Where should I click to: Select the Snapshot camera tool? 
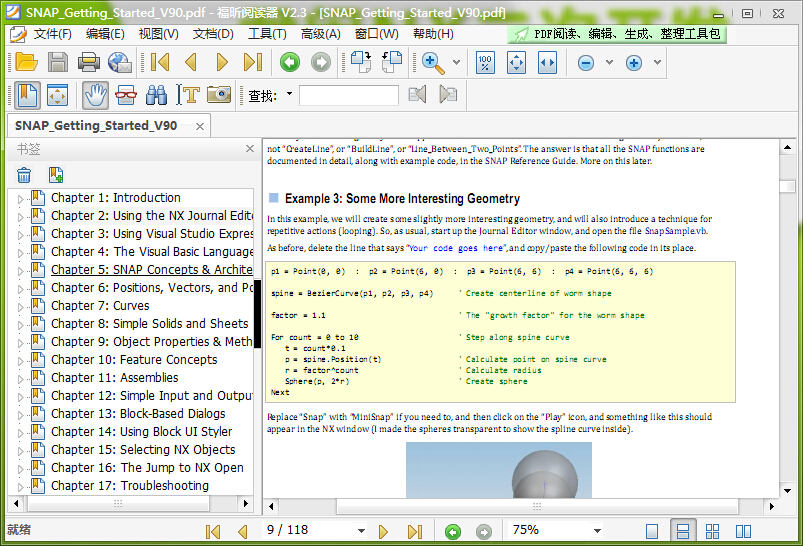218,95
